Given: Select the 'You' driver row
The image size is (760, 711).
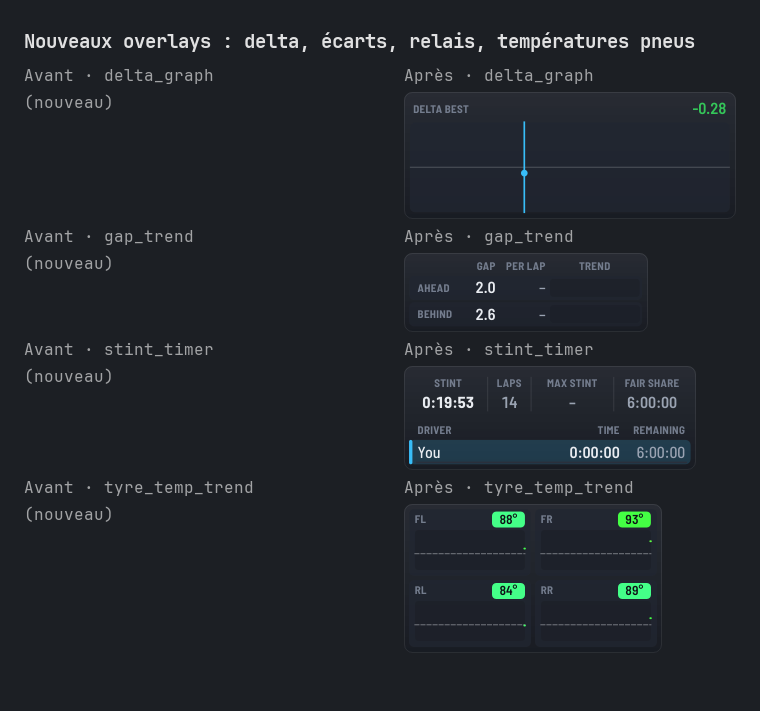Looking at the screenshot, I should click(x=550, y=452).
